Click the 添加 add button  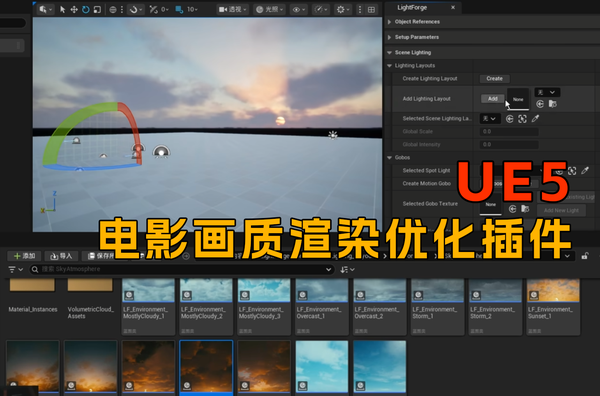[x=24, y=256]
